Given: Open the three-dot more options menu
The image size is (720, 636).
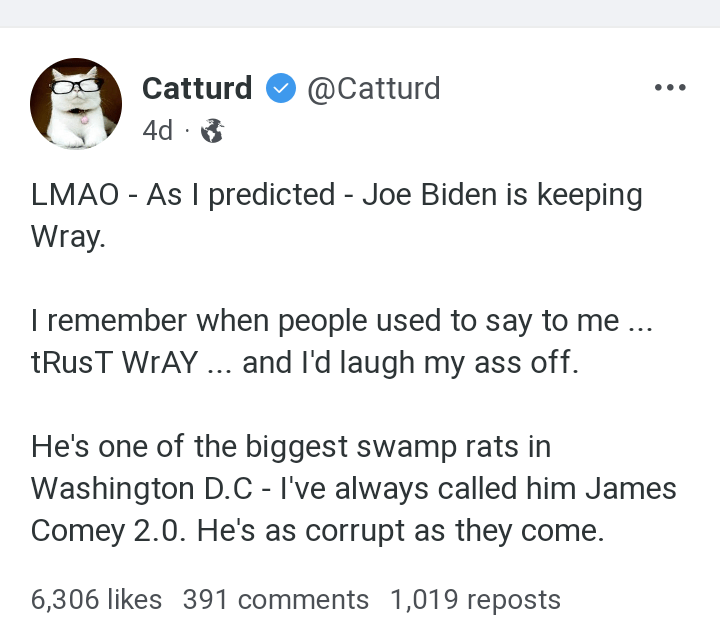Looking at the screenshot, I should (x=669, y=88).
